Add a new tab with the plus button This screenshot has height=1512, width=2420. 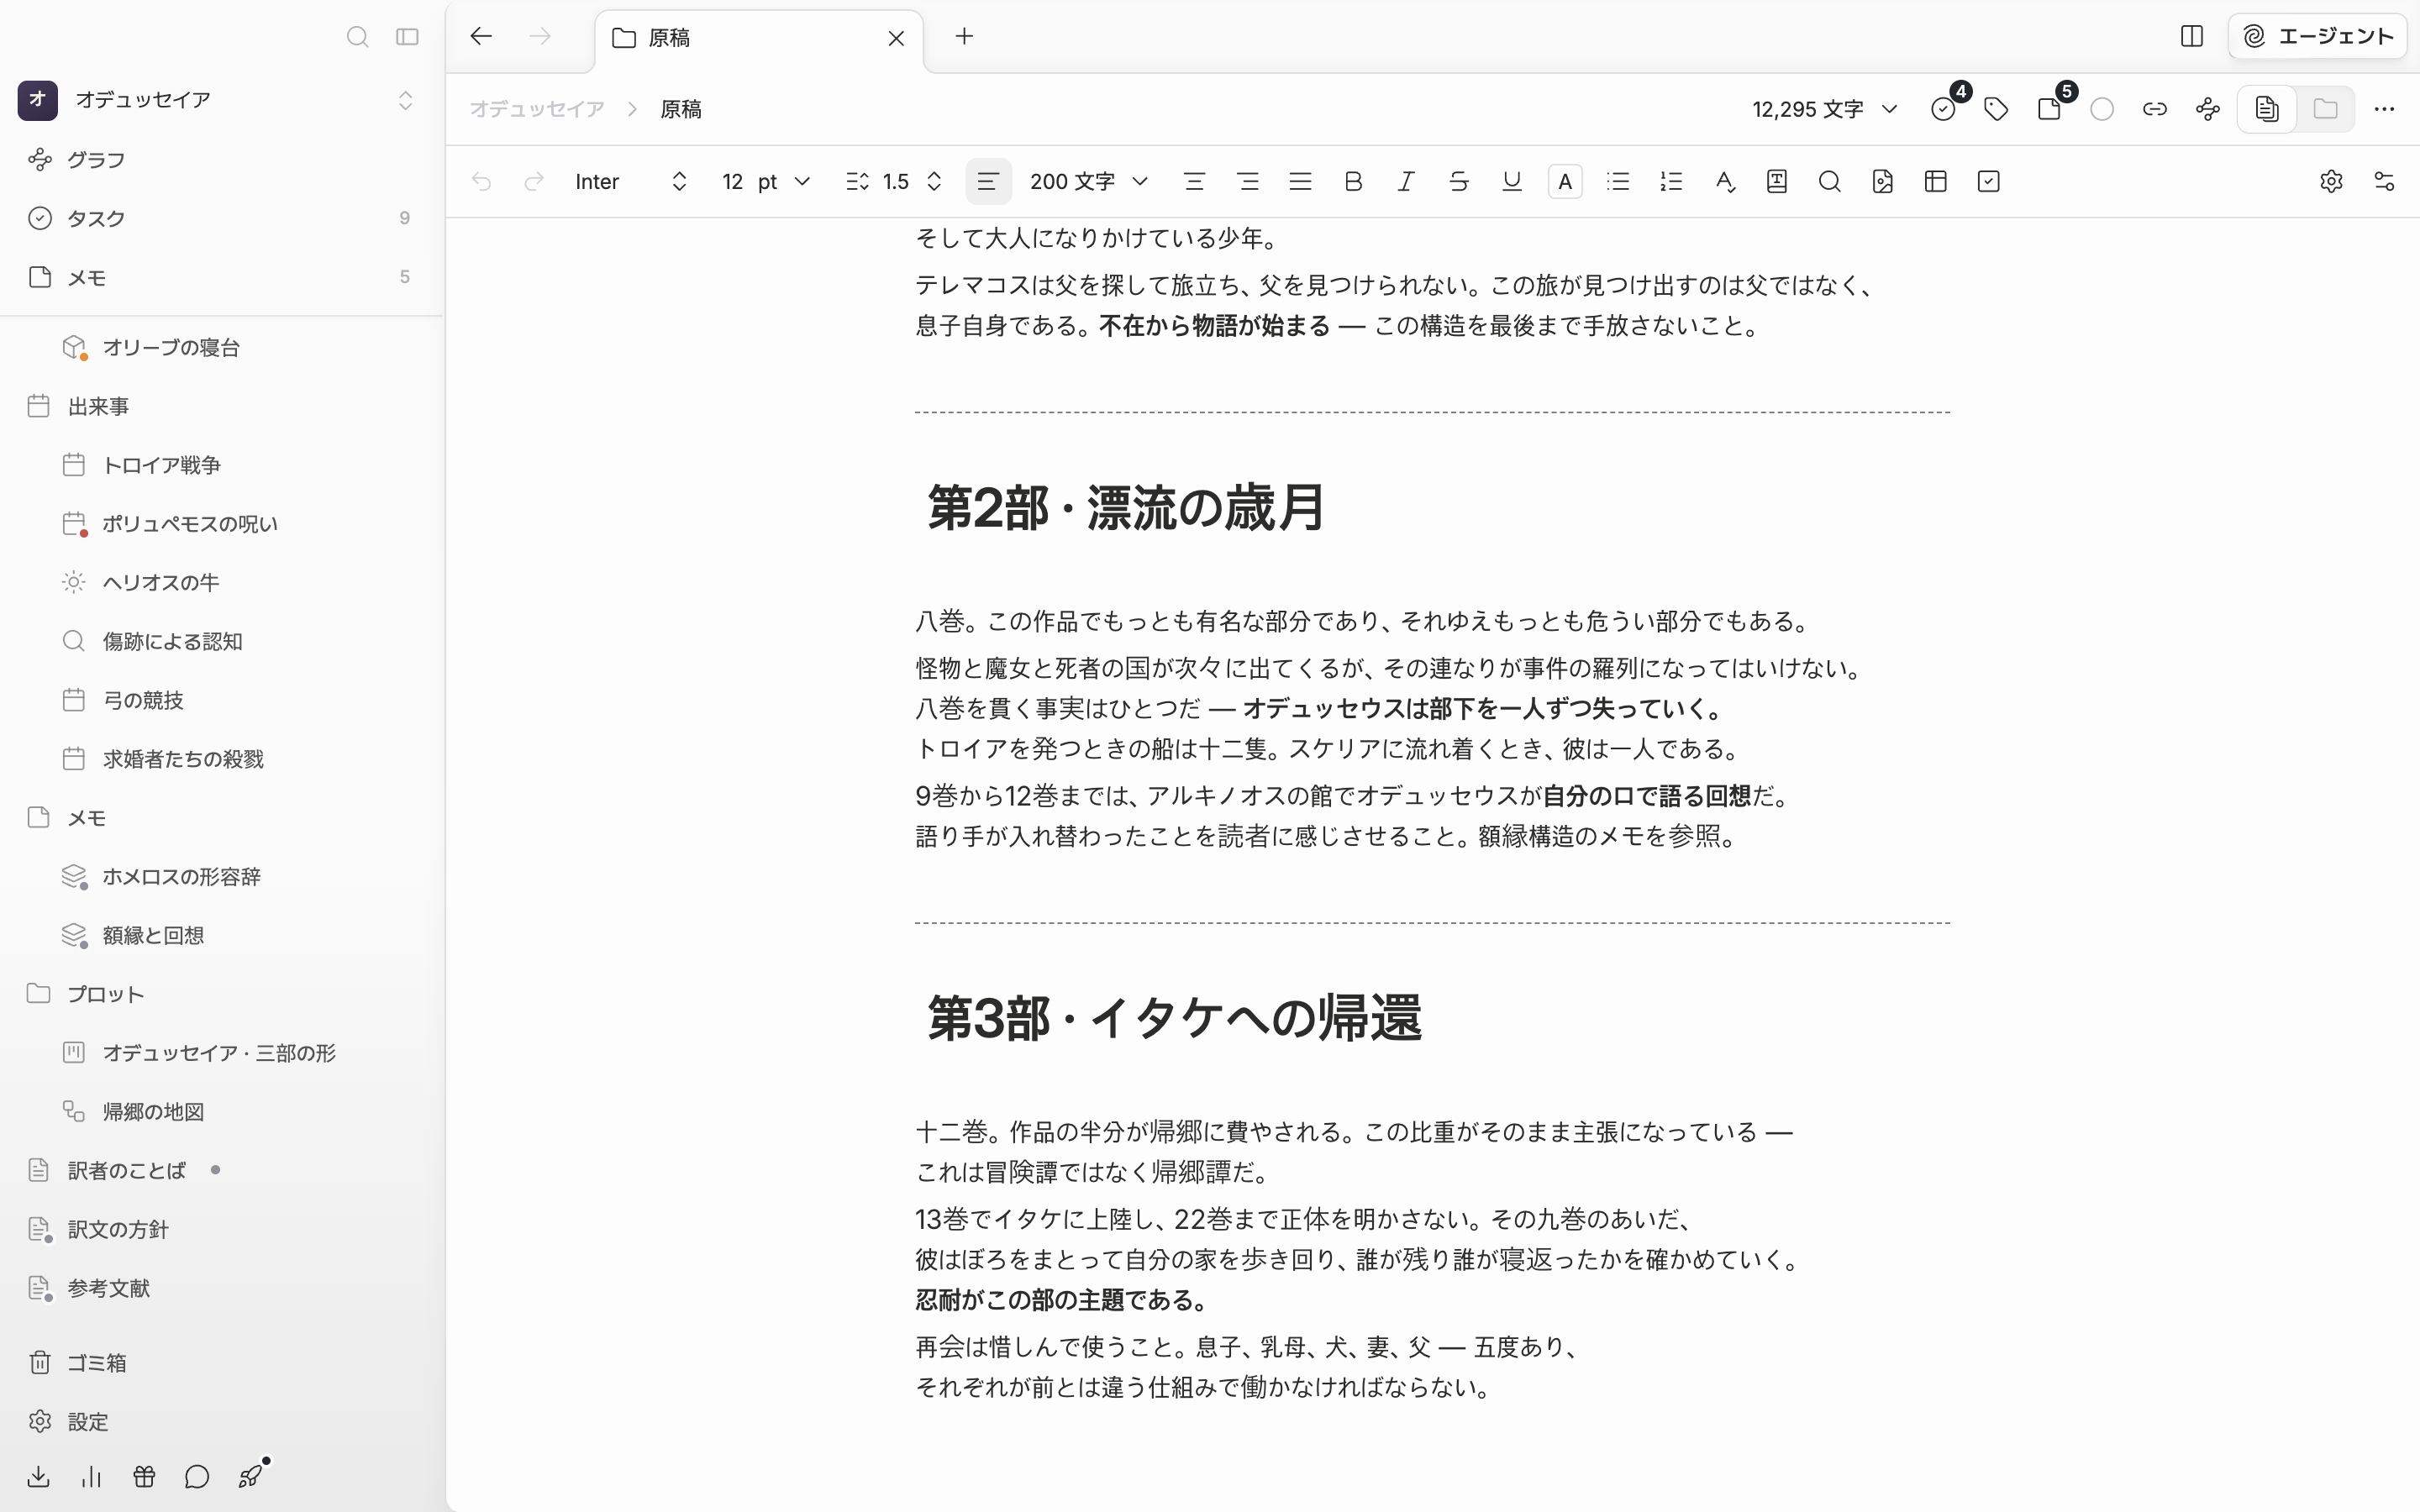click(x=964, y=37)
